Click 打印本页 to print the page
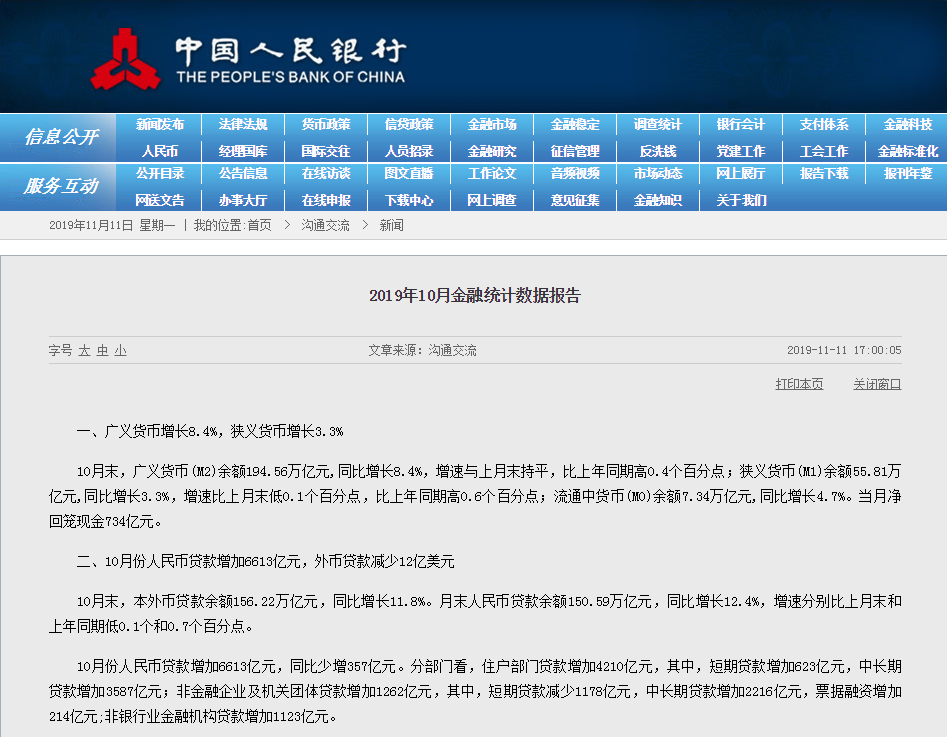The image size is (947, 737). [799, 384]
